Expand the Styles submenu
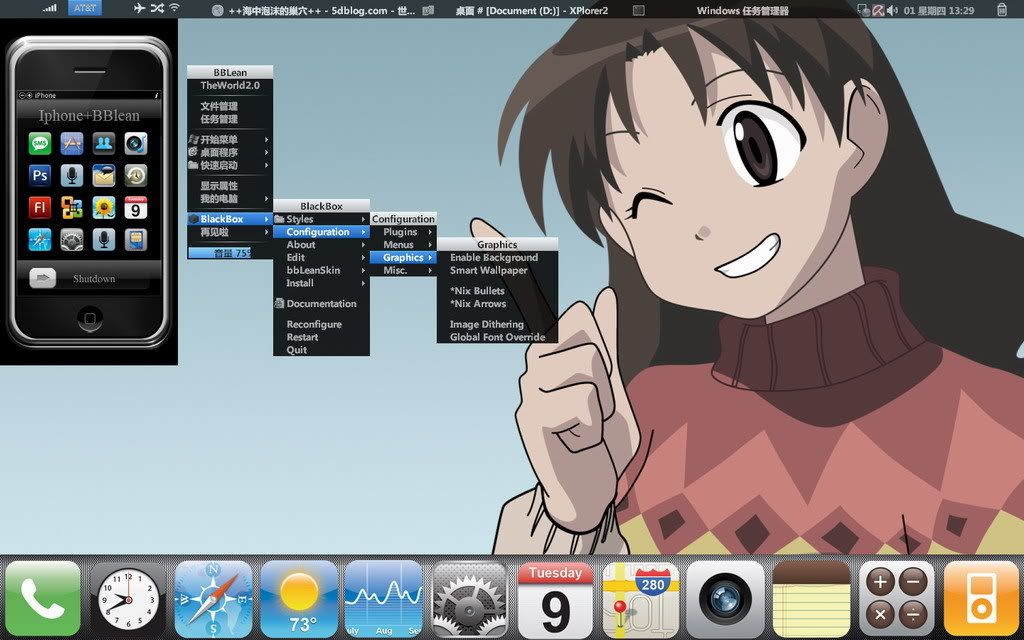 point(321,219)
